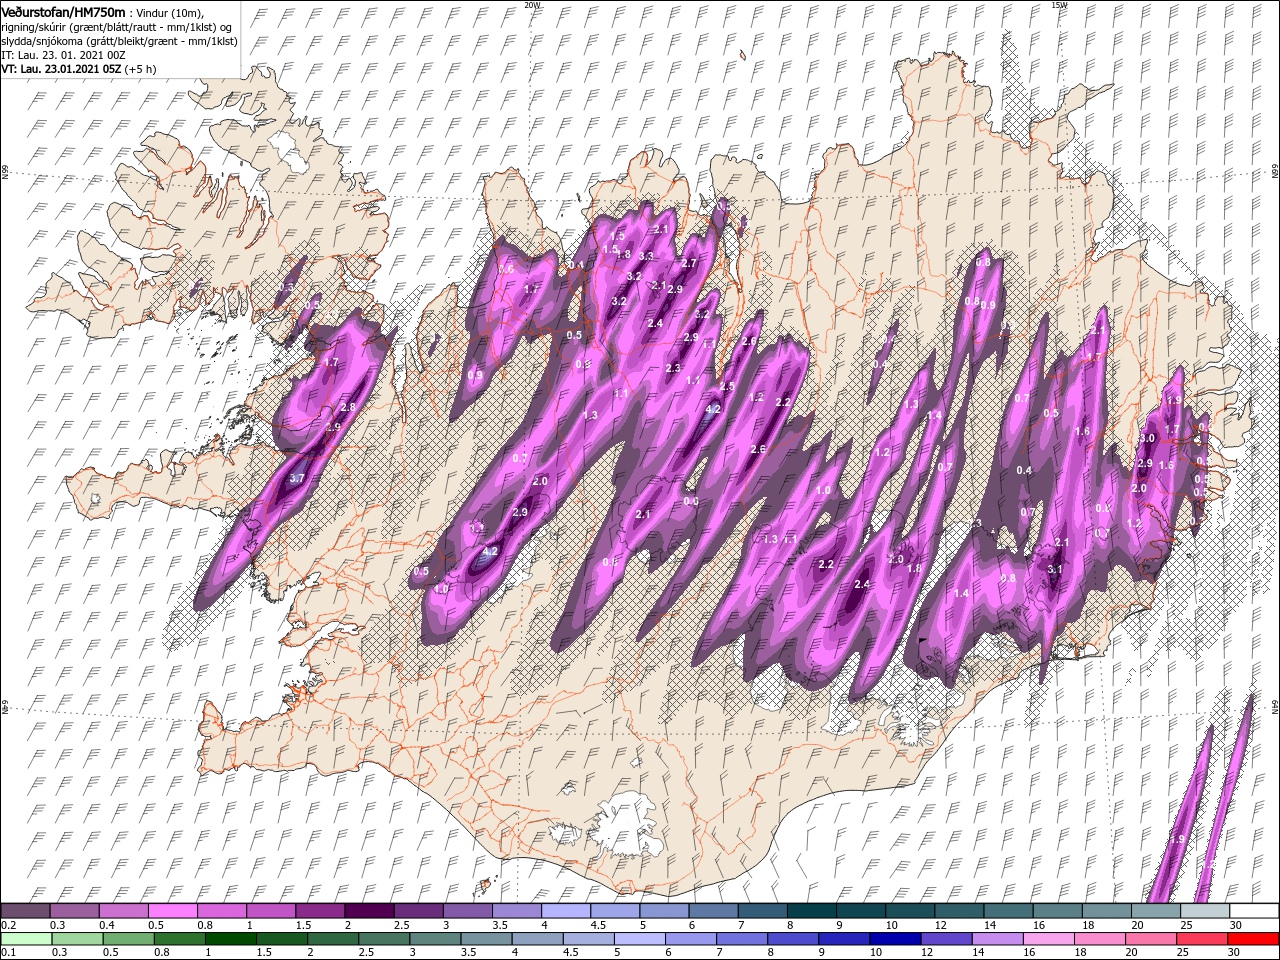Click the snow scale label 0.2
Viewport: 1280px width, 960px height.
click(8, 925)
